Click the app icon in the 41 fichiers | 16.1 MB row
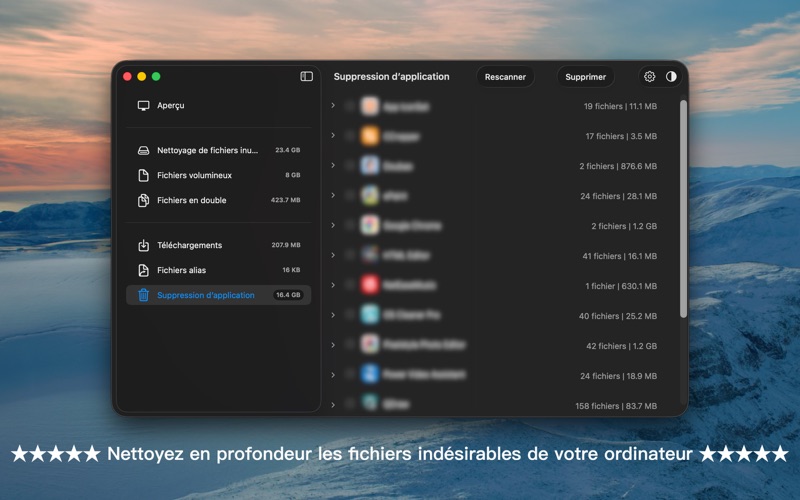The image size is (800, 500). coord(370,255)
